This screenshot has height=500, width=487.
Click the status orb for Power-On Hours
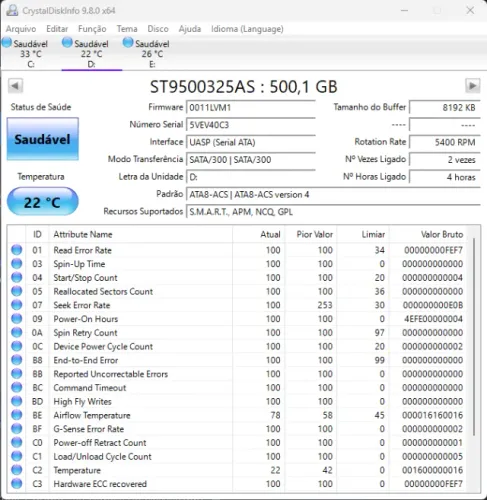tap(17, 319)
